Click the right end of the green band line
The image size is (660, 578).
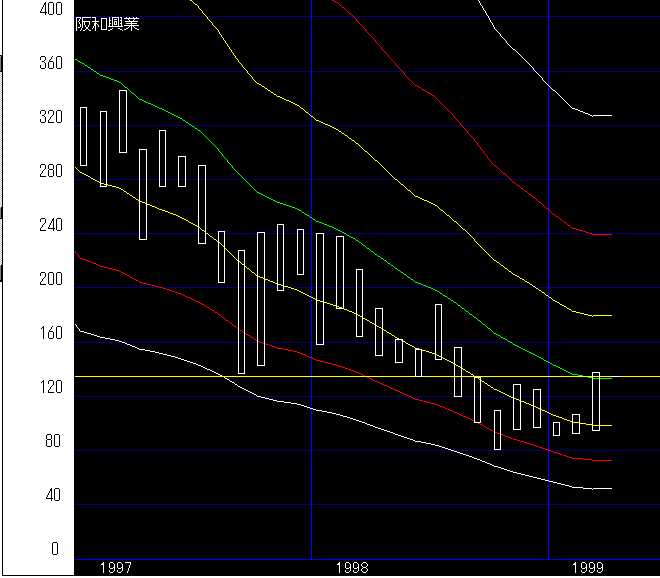point(609,378)
